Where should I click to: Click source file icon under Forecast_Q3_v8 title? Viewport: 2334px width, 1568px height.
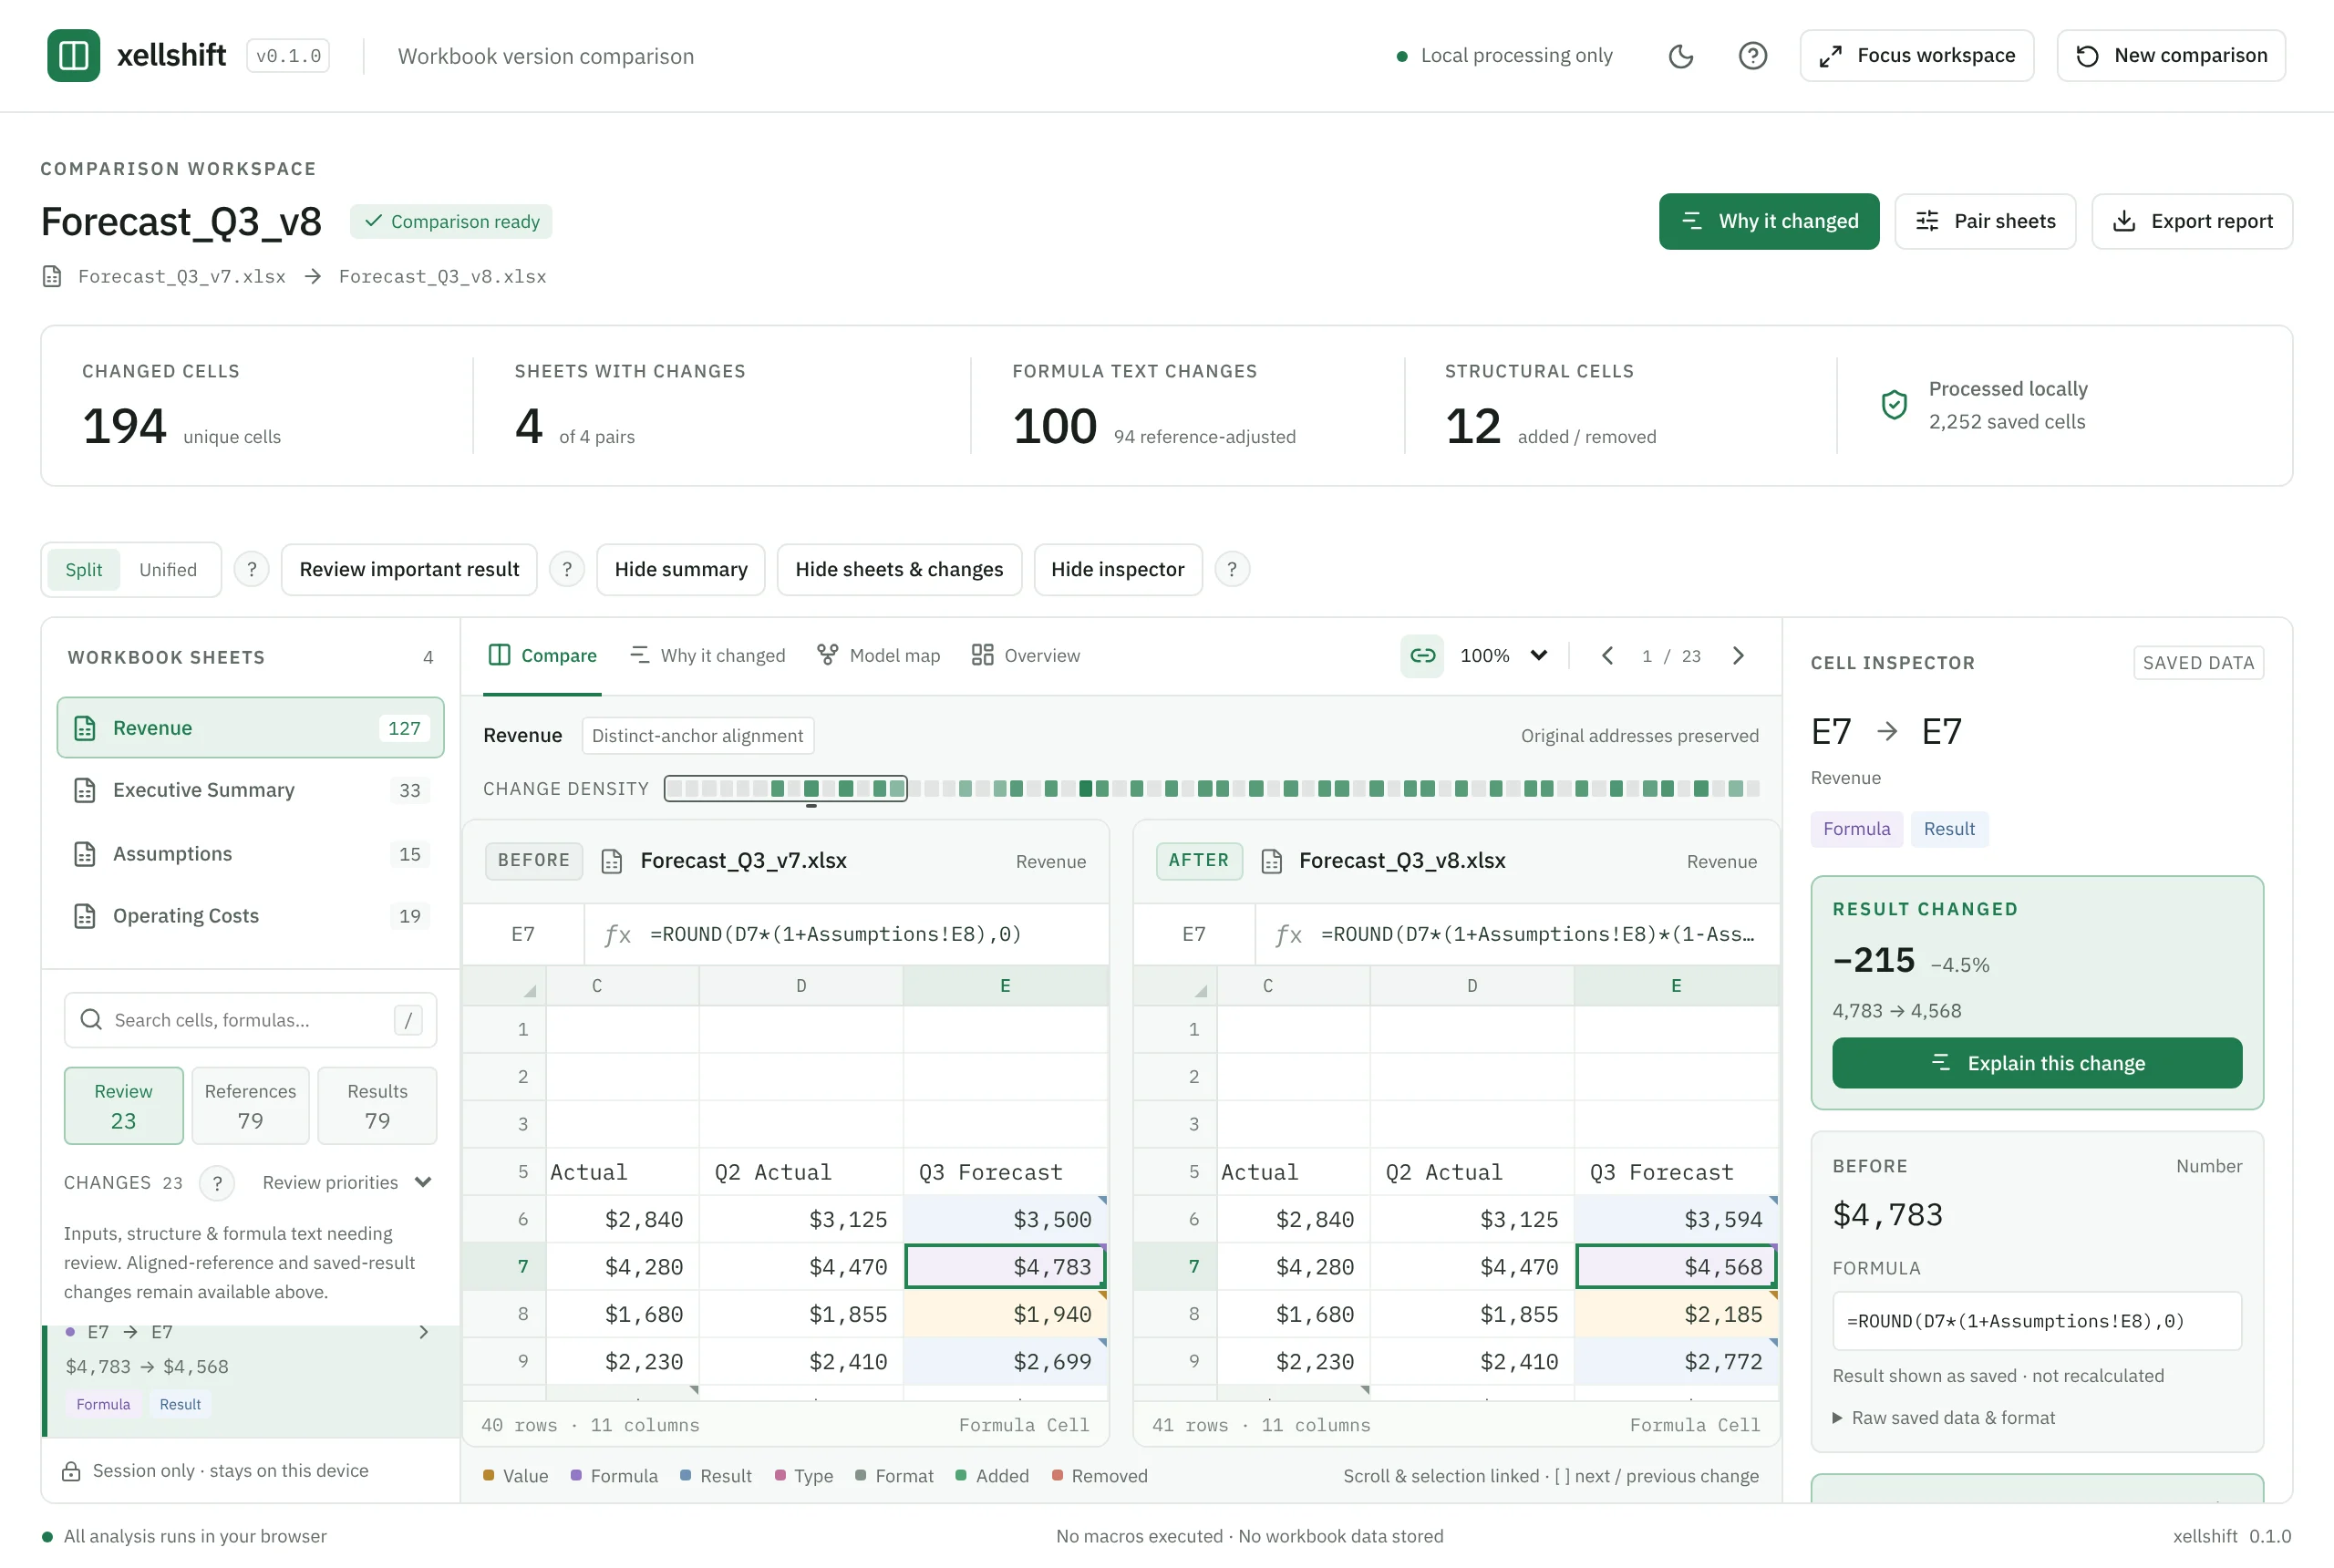(52, 277)
